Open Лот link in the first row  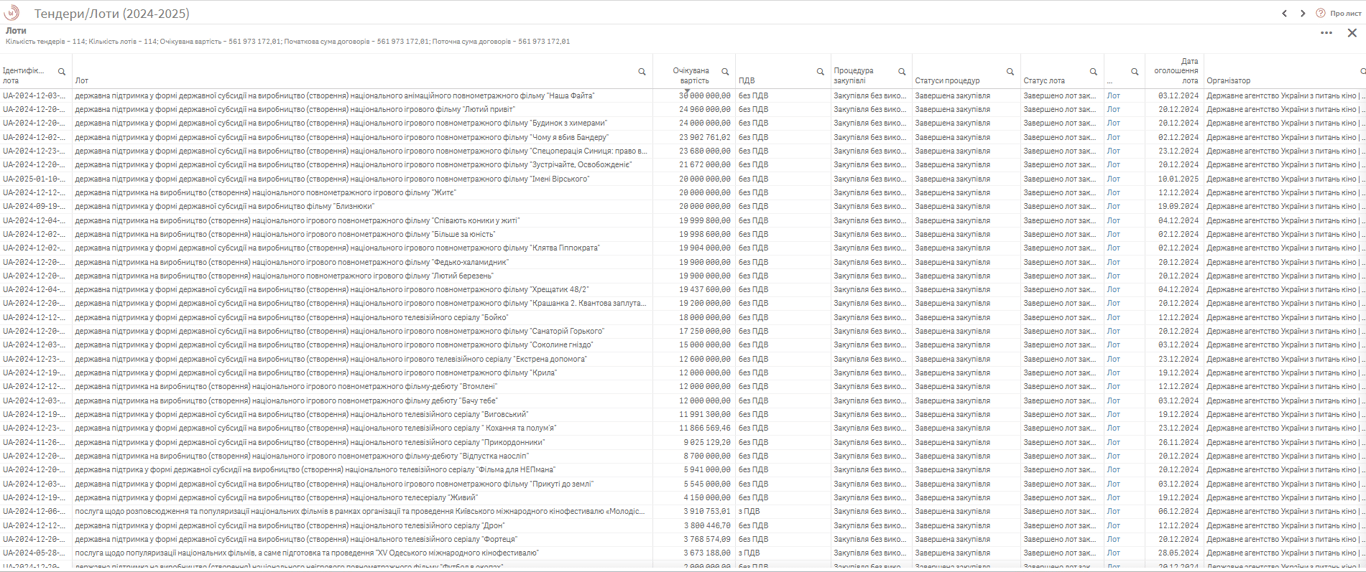tap(1113, 96)
